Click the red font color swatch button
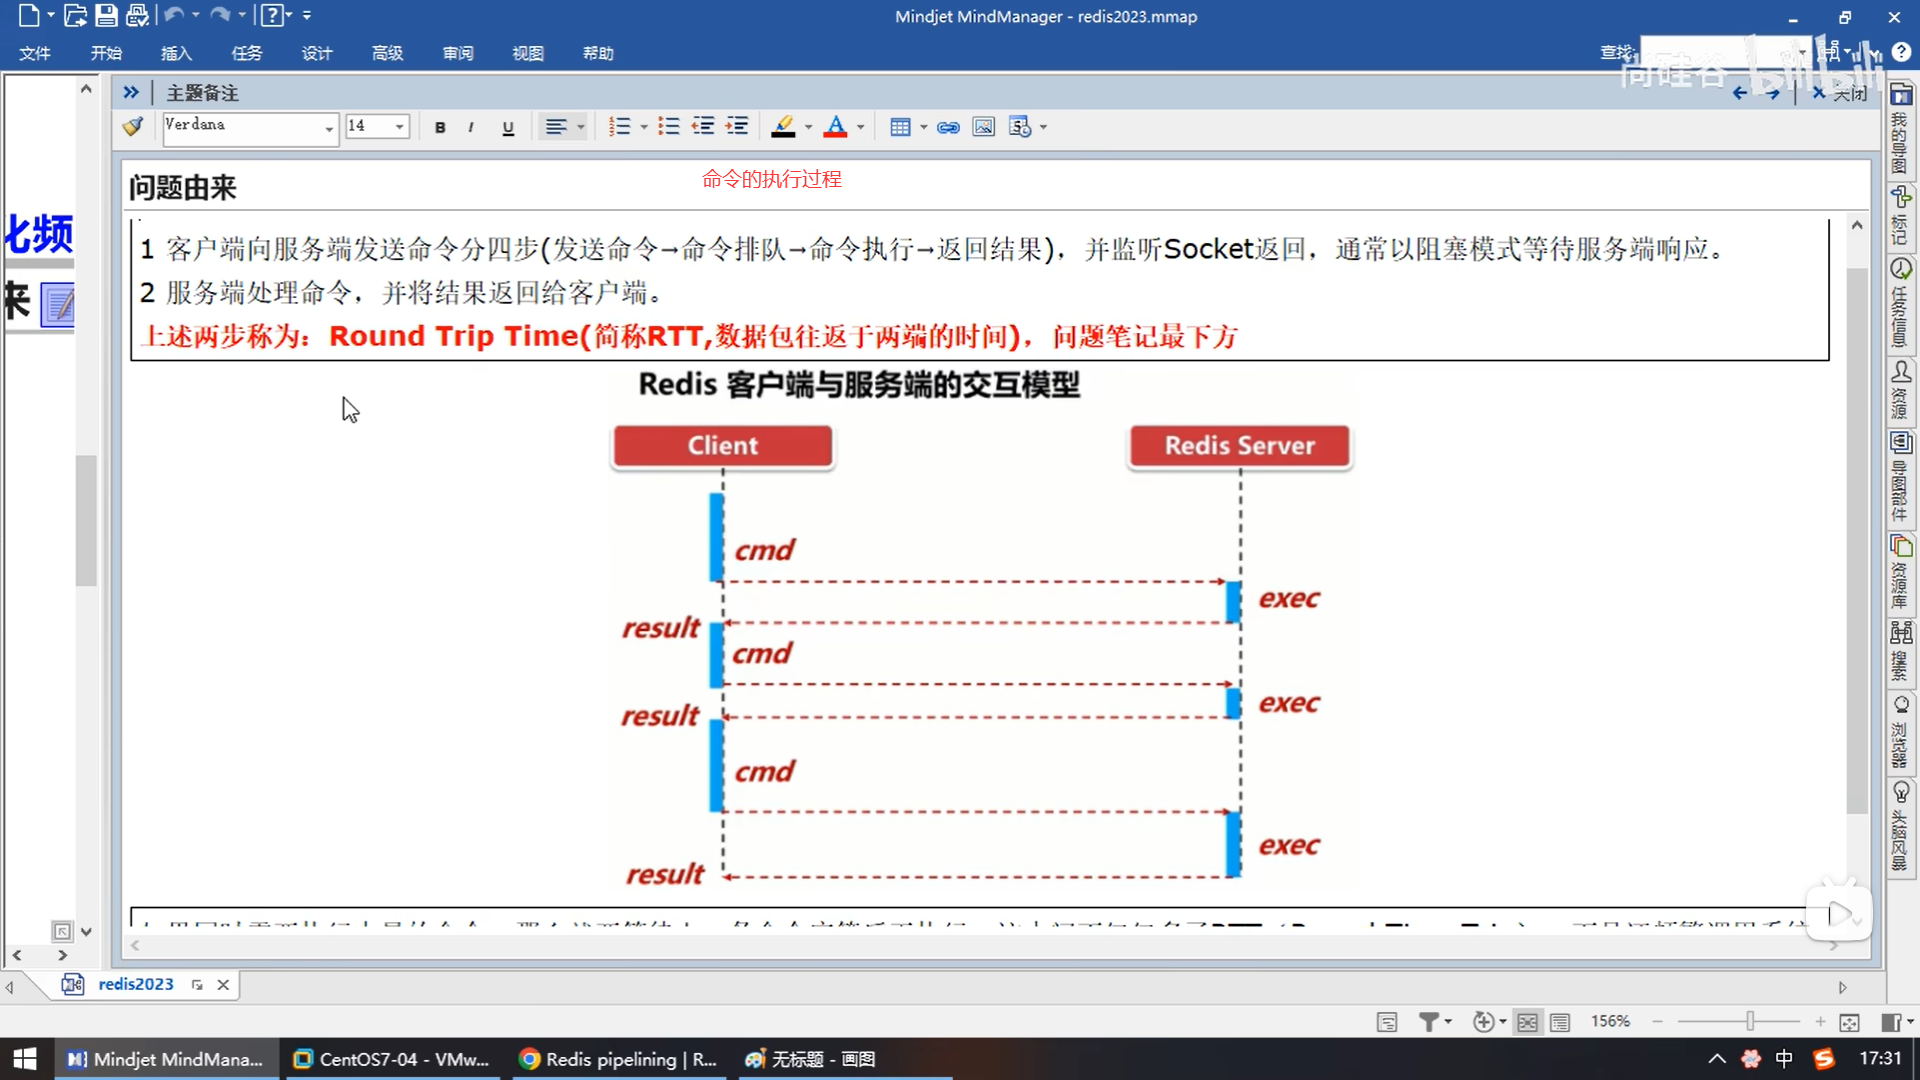 (x=836, y=127)
